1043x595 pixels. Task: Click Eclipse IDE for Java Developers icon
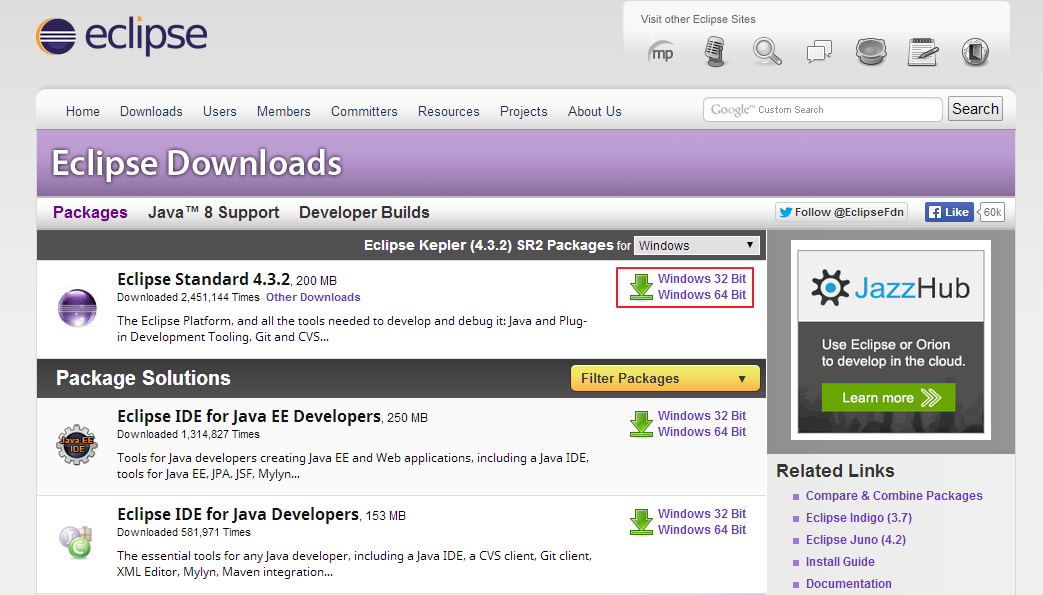pyautogui.click(x=76, y=542)
